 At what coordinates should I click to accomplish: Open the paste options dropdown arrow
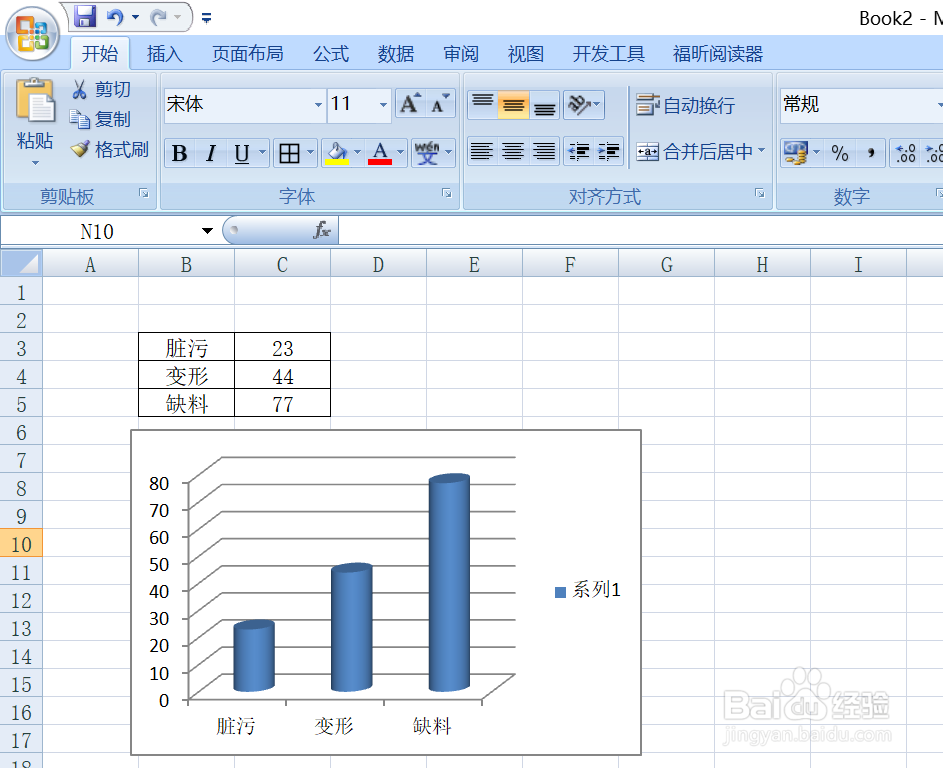(35, 163)
